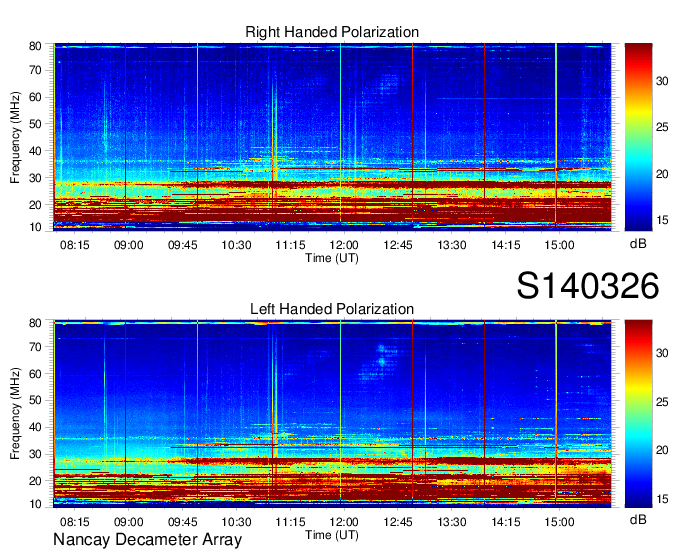
Task: Click 08:15 time tick under right-handed plot
Action: pyautogui.click(x=75, y=245)
